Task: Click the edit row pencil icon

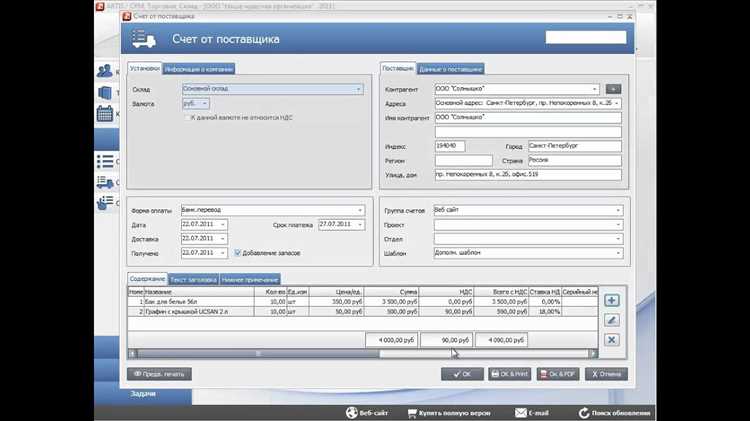Action: (612, 320)
